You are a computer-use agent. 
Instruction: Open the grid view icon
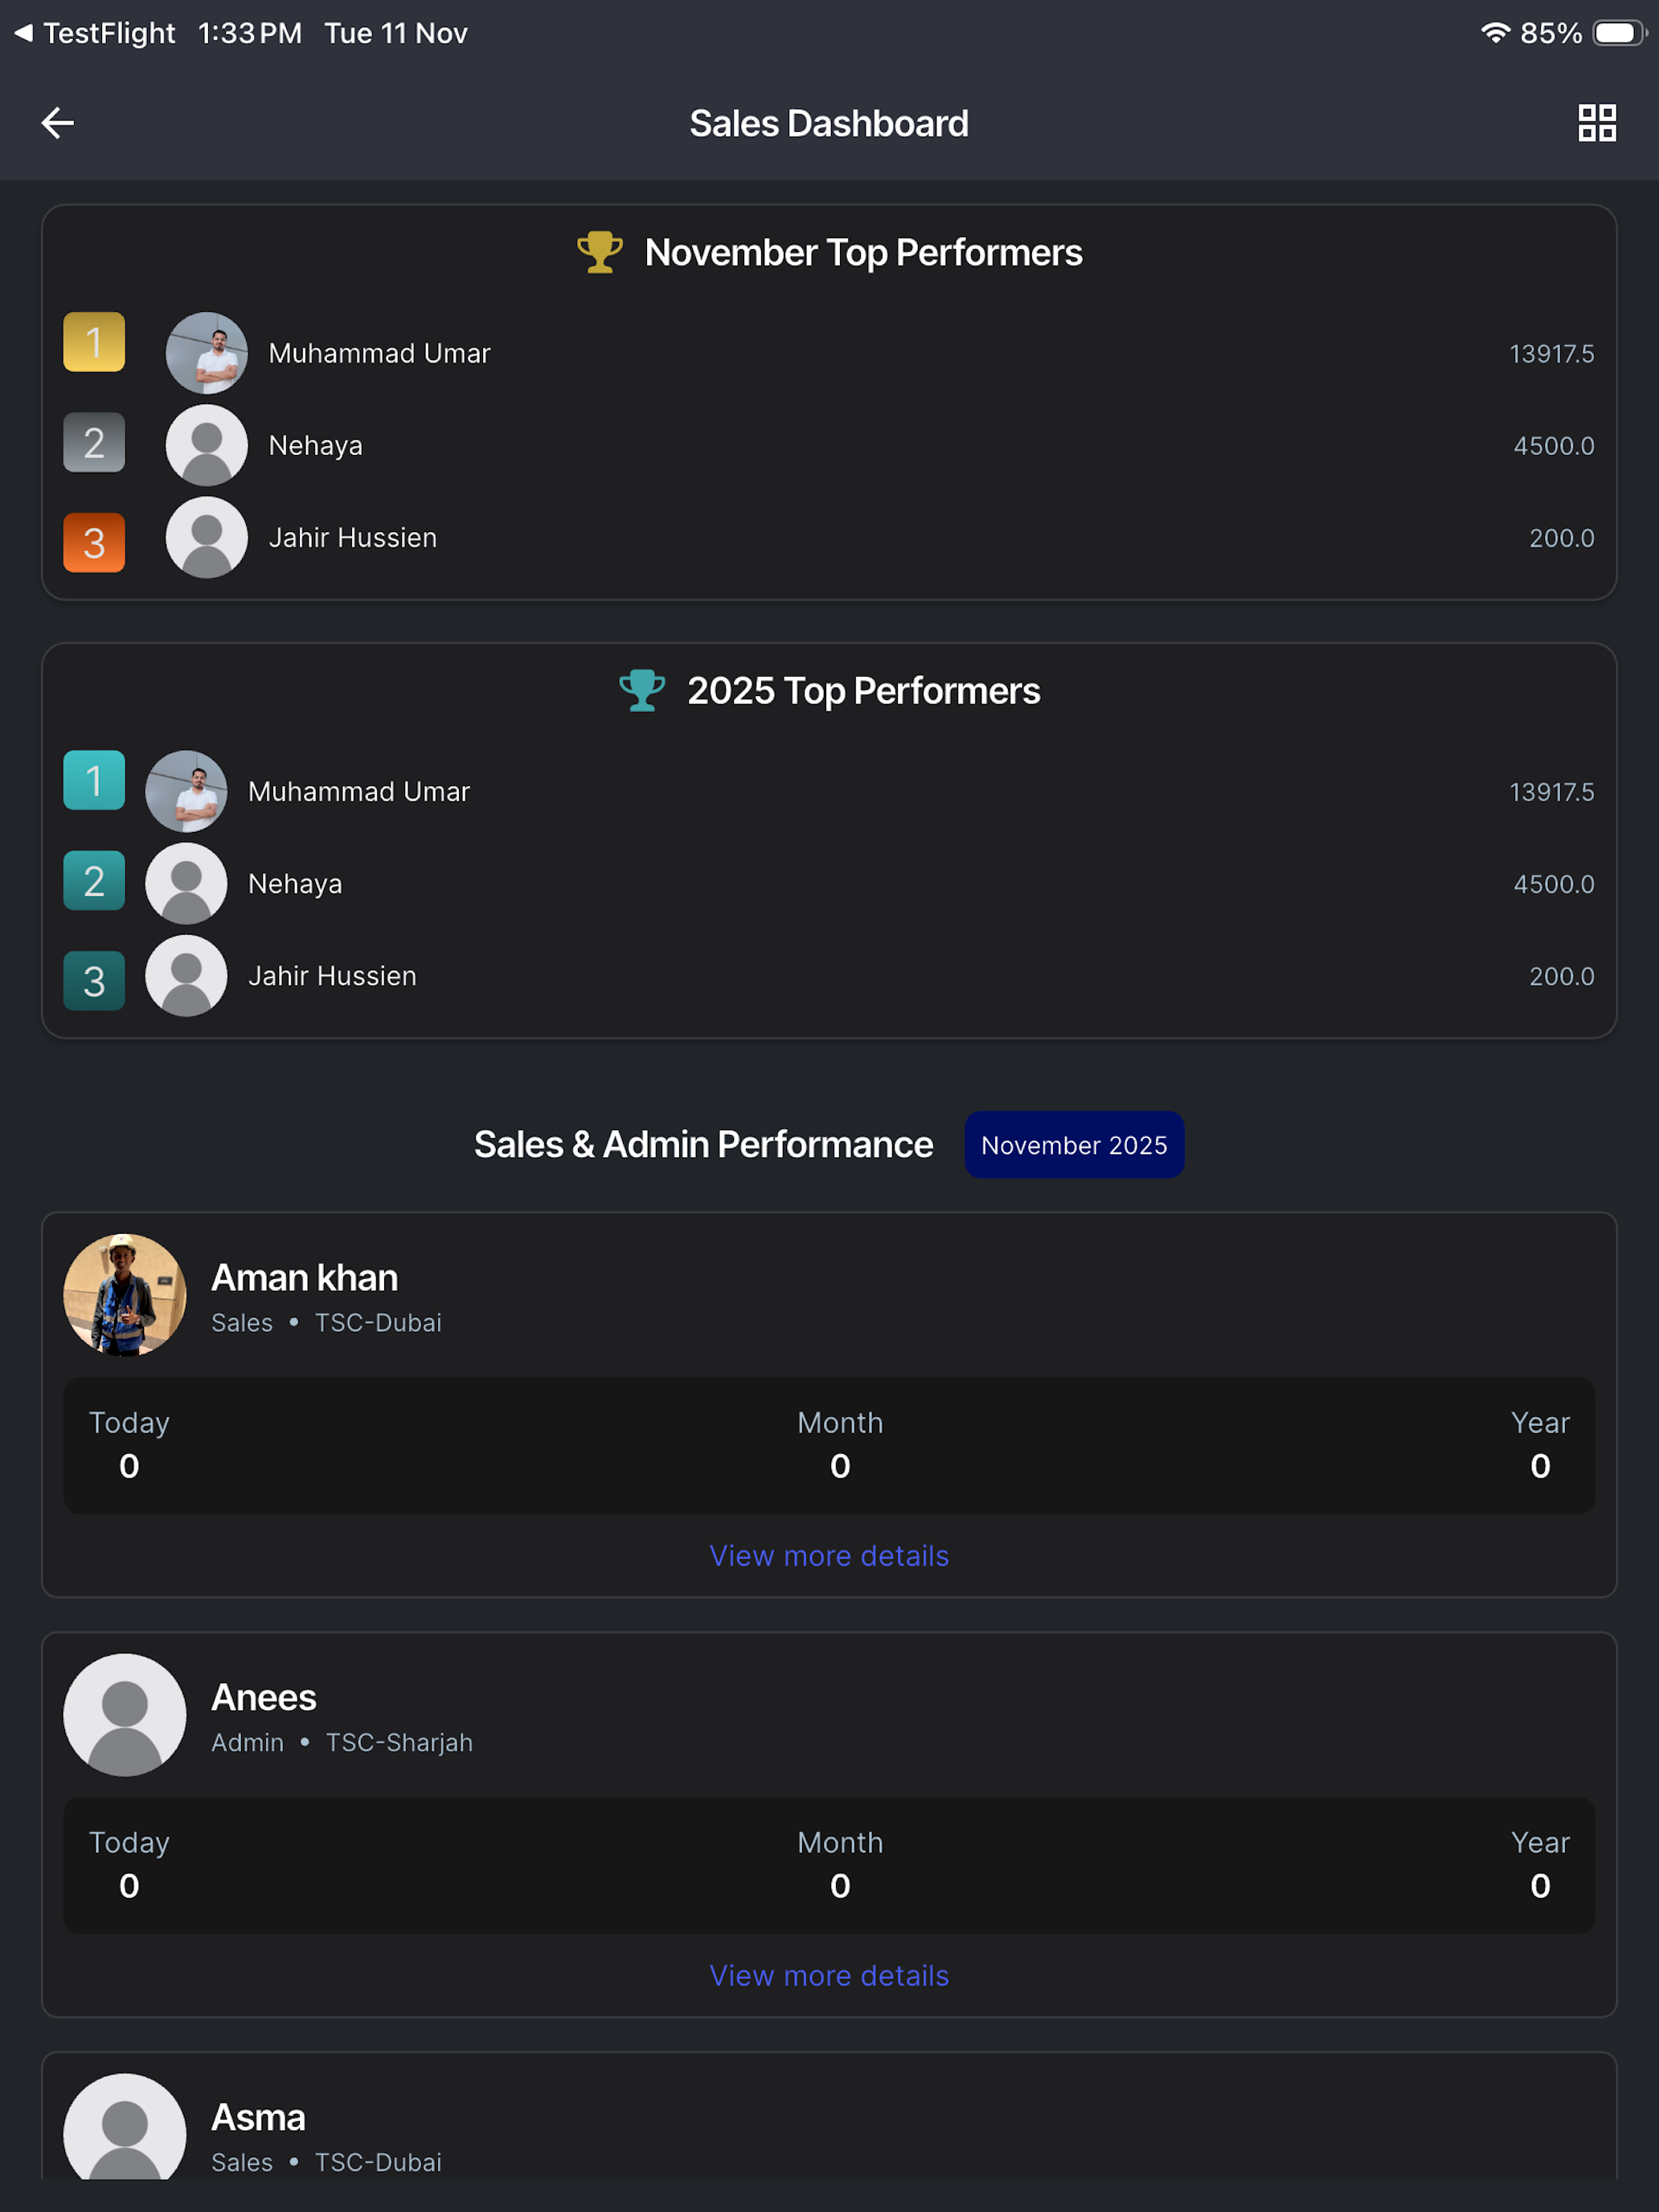(1596, 123)
